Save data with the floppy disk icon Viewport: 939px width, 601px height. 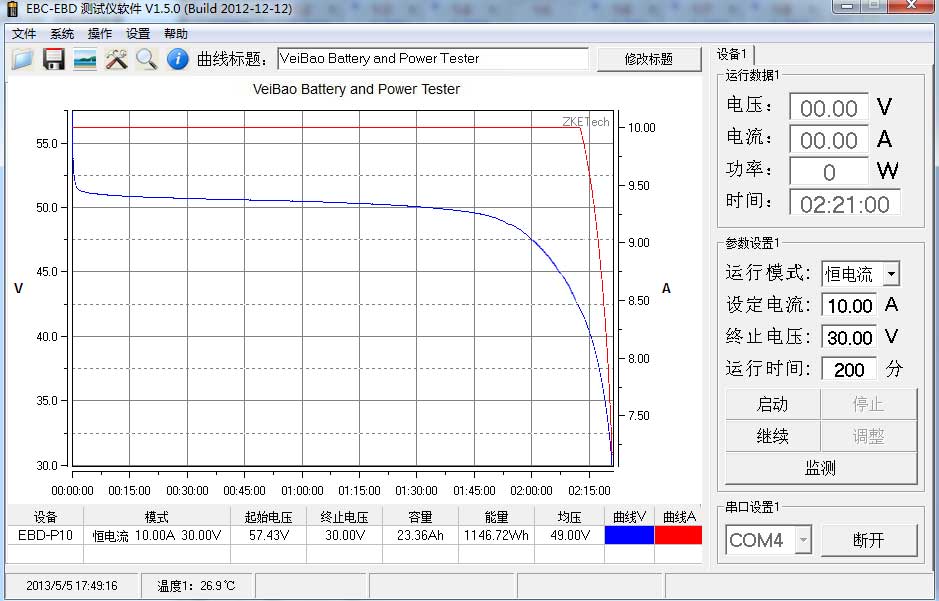[54, 59]
